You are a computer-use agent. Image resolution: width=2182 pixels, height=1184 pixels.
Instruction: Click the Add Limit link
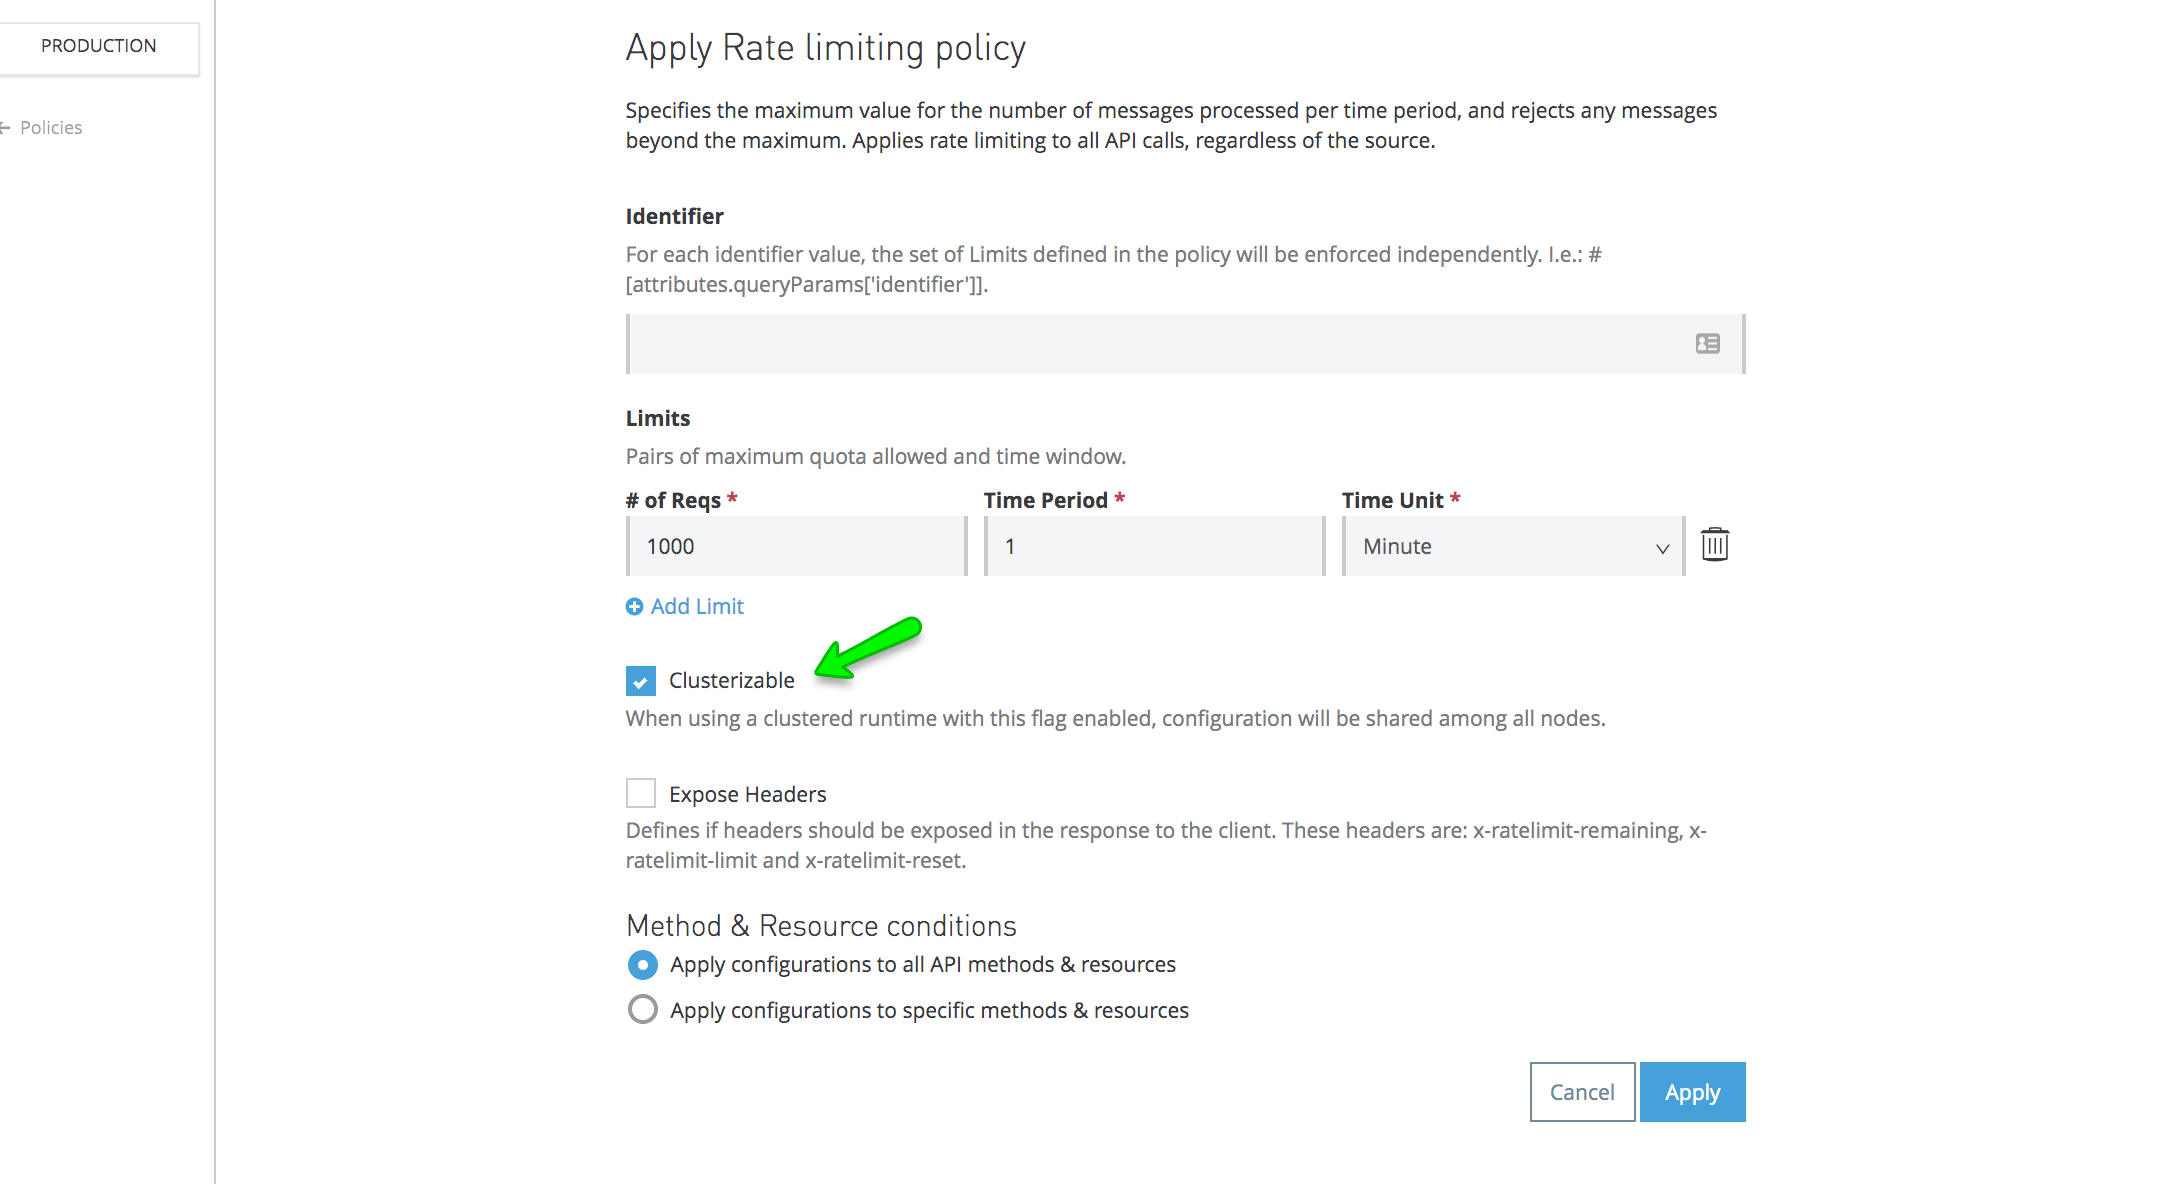[697, 607]
